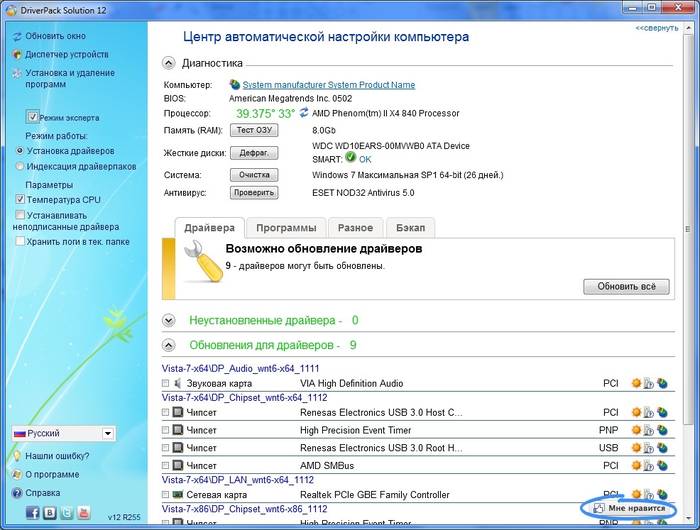Screen dimensions: 700x530
Task: Open the driver info document icon for VIA High Definition Audio
Action: (649, 383)
